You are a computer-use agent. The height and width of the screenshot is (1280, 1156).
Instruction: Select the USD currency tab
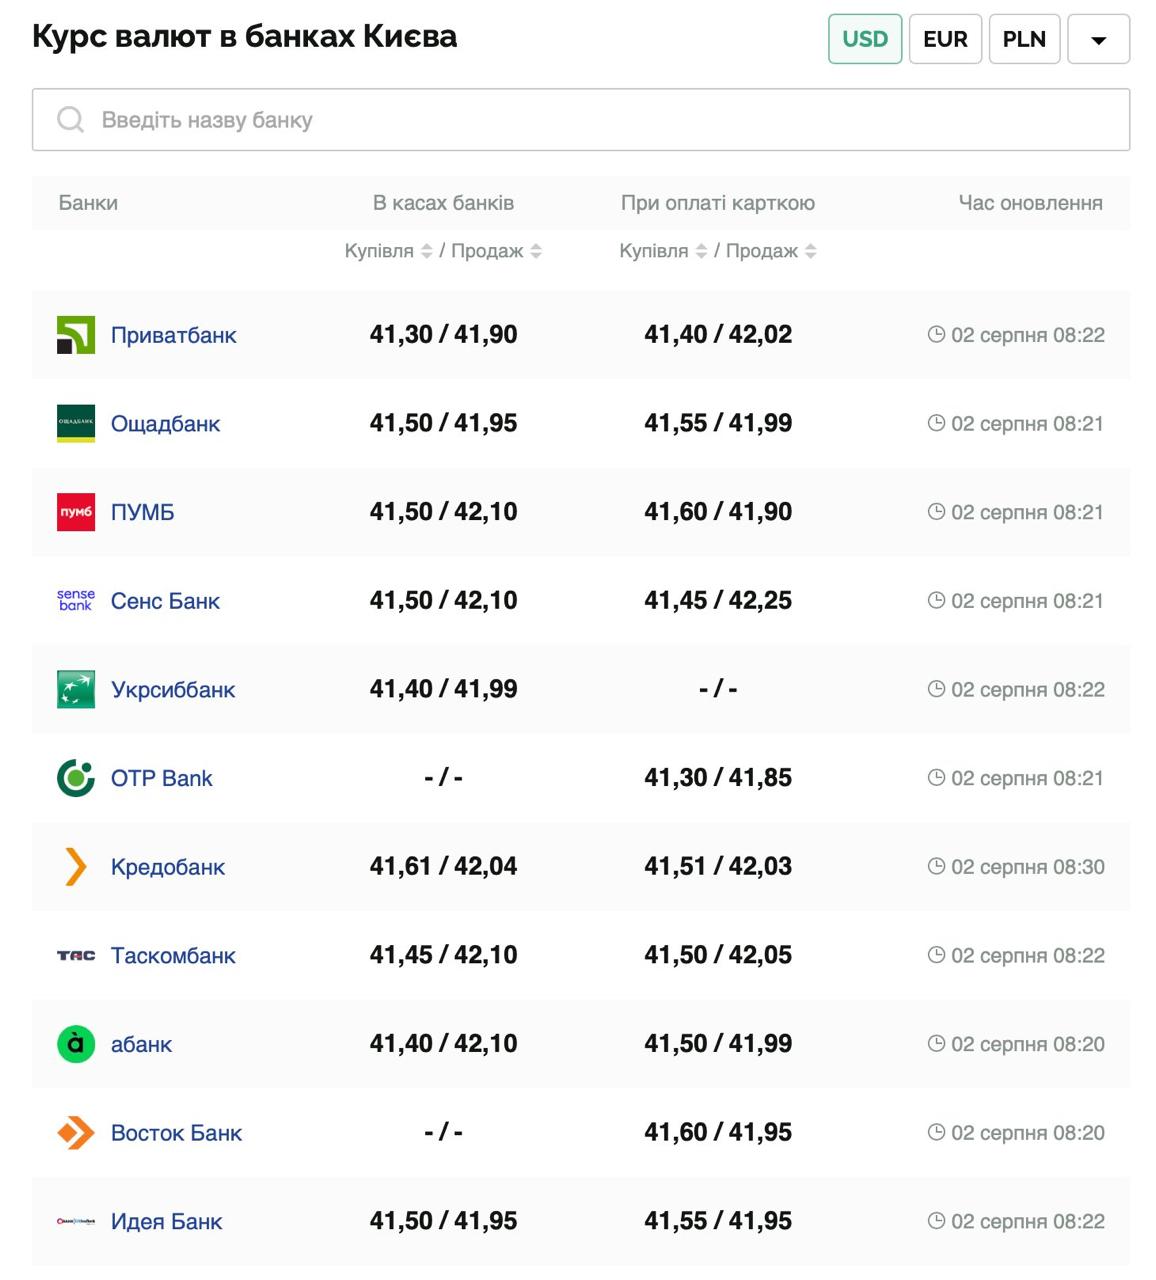865,39
